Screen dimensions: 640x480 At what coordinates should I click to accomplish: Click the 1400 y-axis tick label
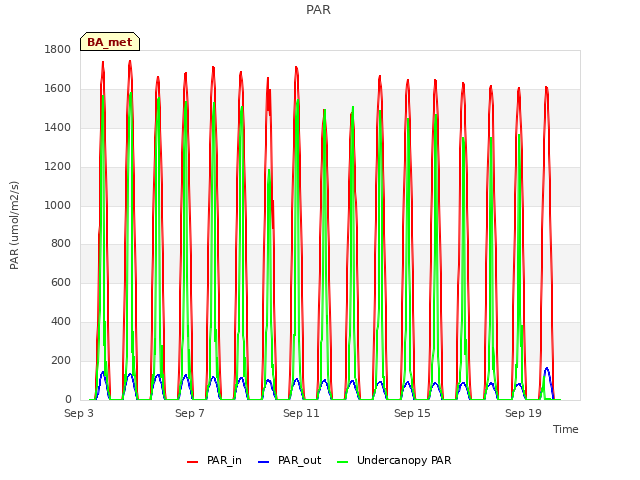pyautogui.click(x=58, y=127)
